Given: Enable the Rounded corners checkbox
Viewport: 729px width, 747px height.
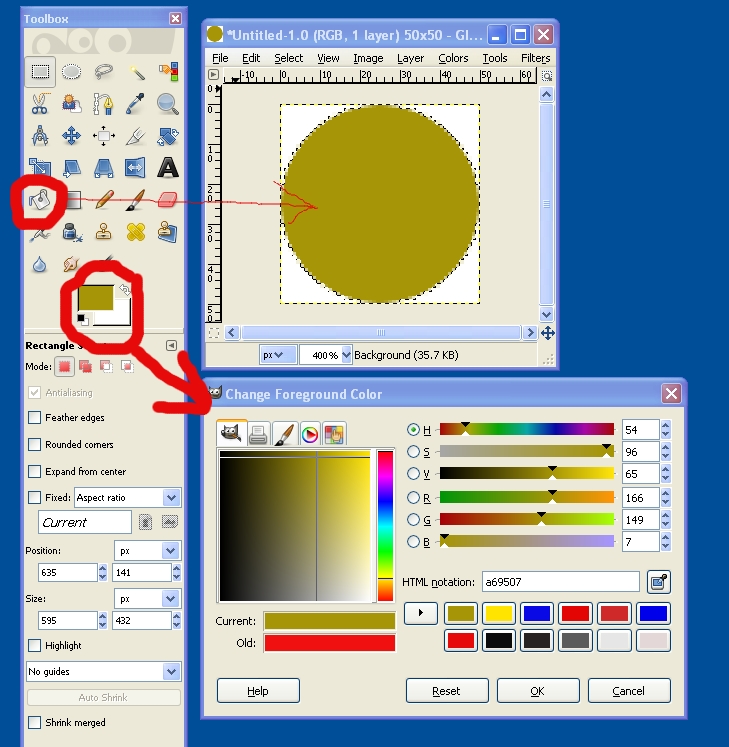Looking at the screenshot, I should pyautogui.click(x=34, y=444).
